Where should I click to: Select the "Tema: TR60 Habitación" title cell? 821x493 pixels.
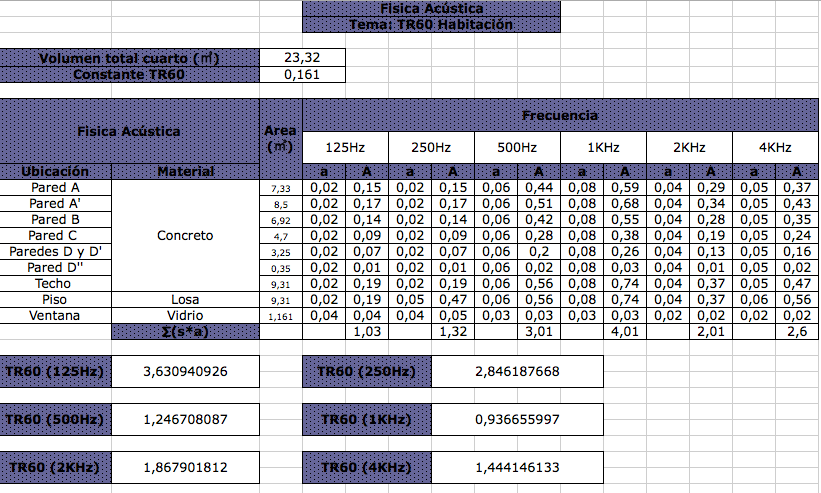[432, 24]
